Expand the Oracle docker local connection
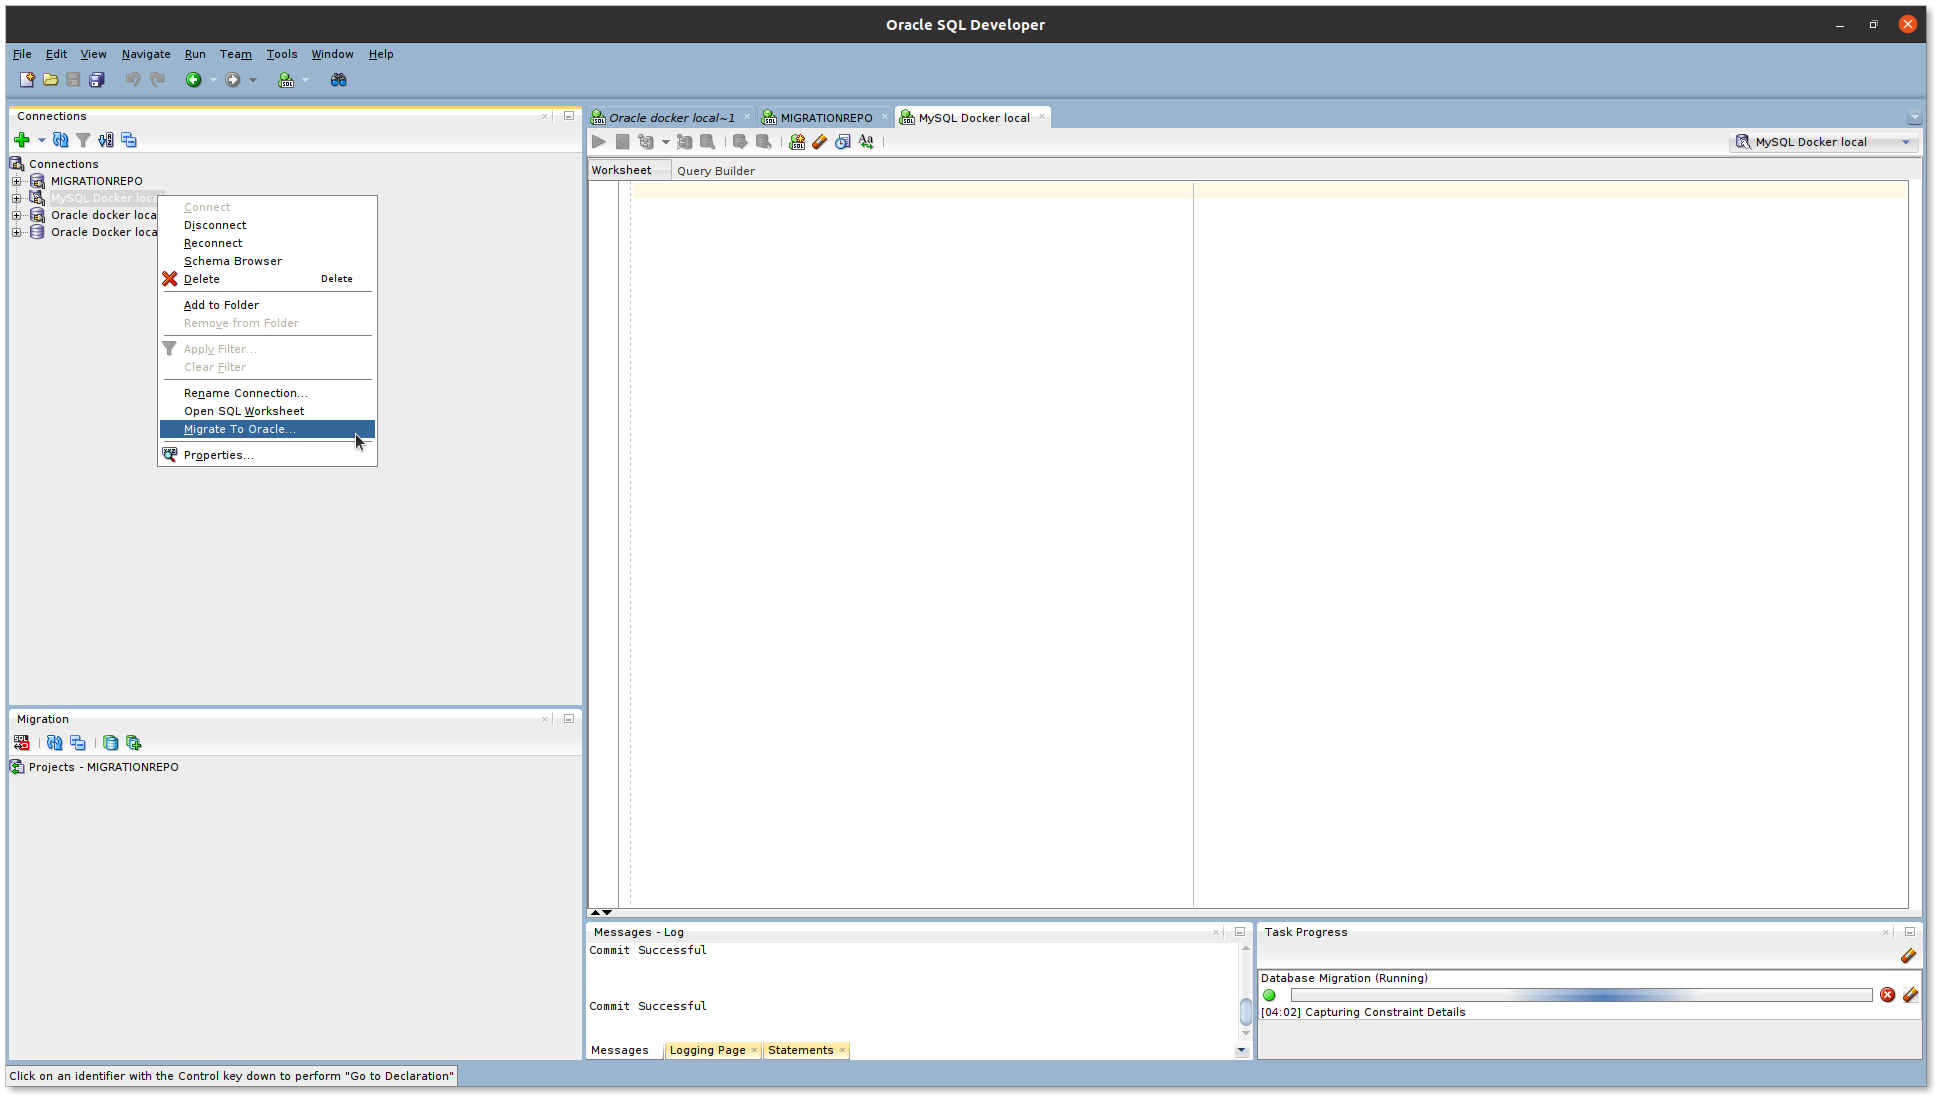The width and height of the screenshot is (1936, 1096). 16,214
